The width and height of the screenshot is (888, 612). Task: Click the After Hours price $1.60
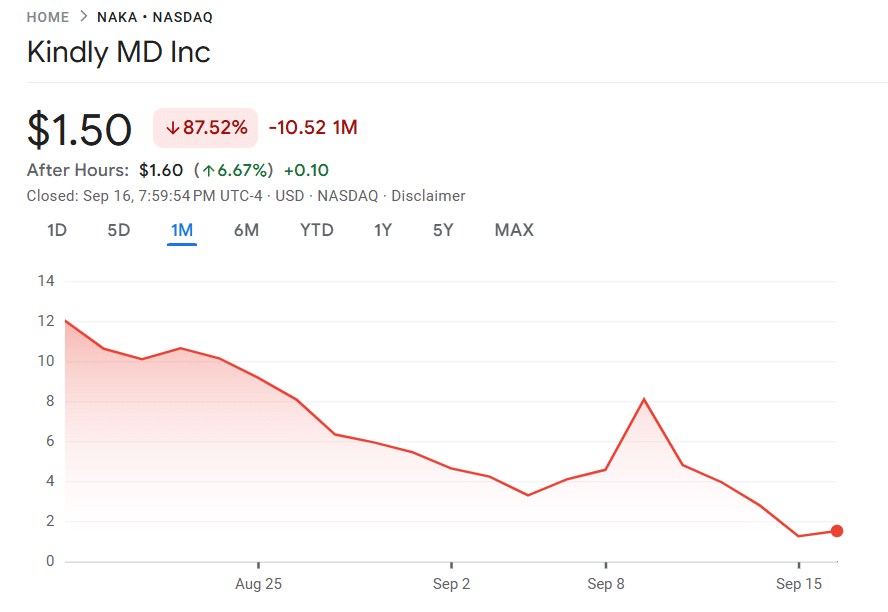[x=160, y=170]
